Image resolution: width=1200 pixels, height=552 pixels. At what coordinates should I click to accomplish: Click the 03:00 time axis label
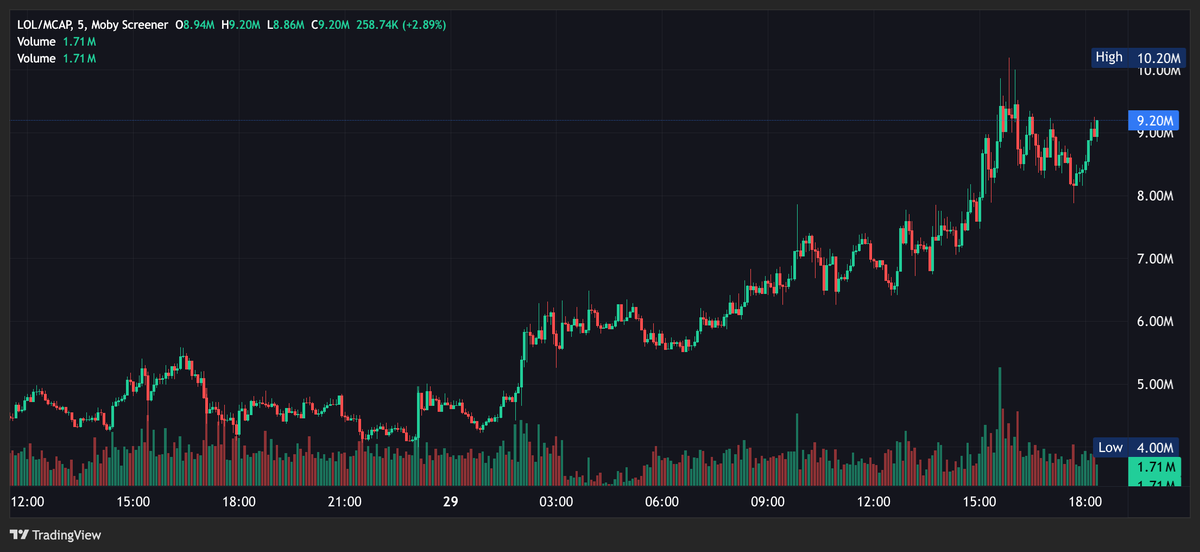[x=556, y=501]
